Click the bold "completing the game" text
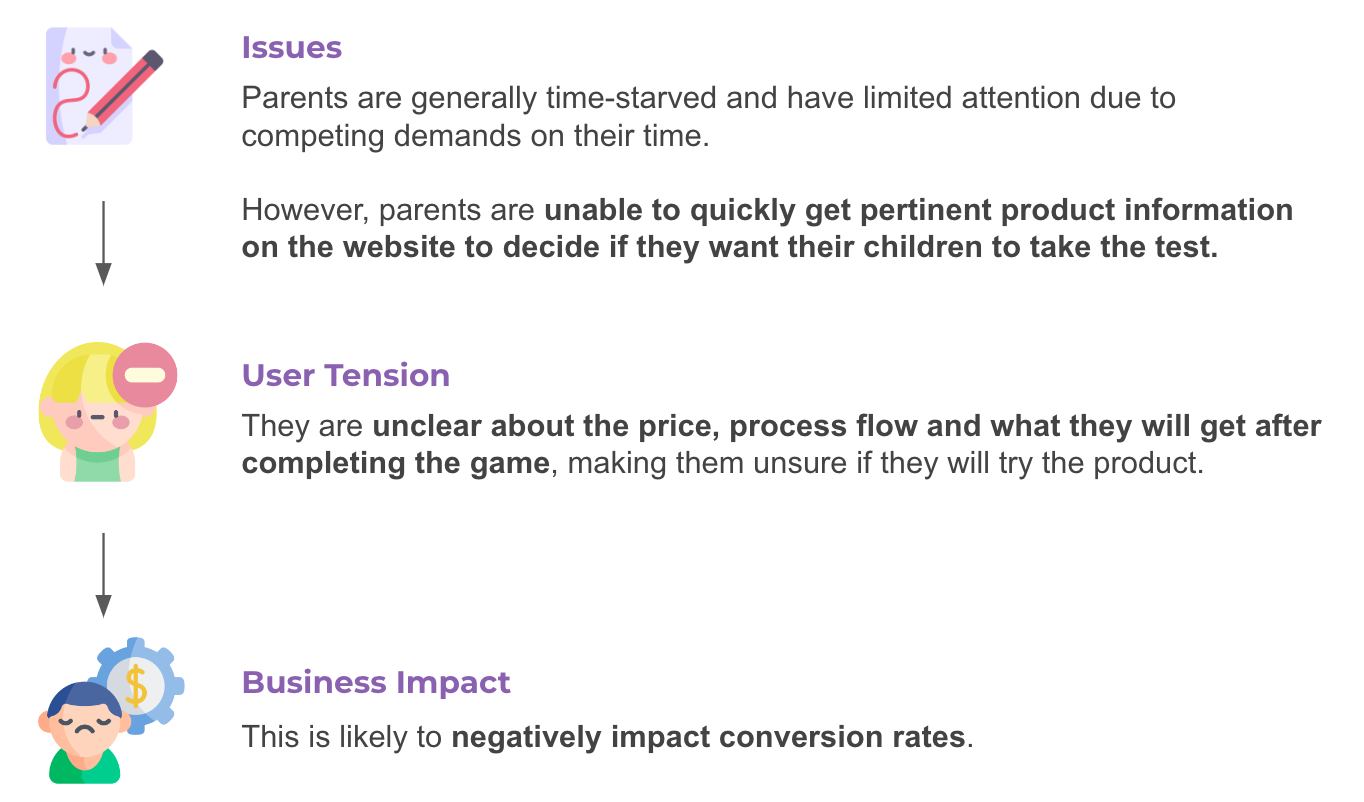1364x802 pixels. click(396, 464)
